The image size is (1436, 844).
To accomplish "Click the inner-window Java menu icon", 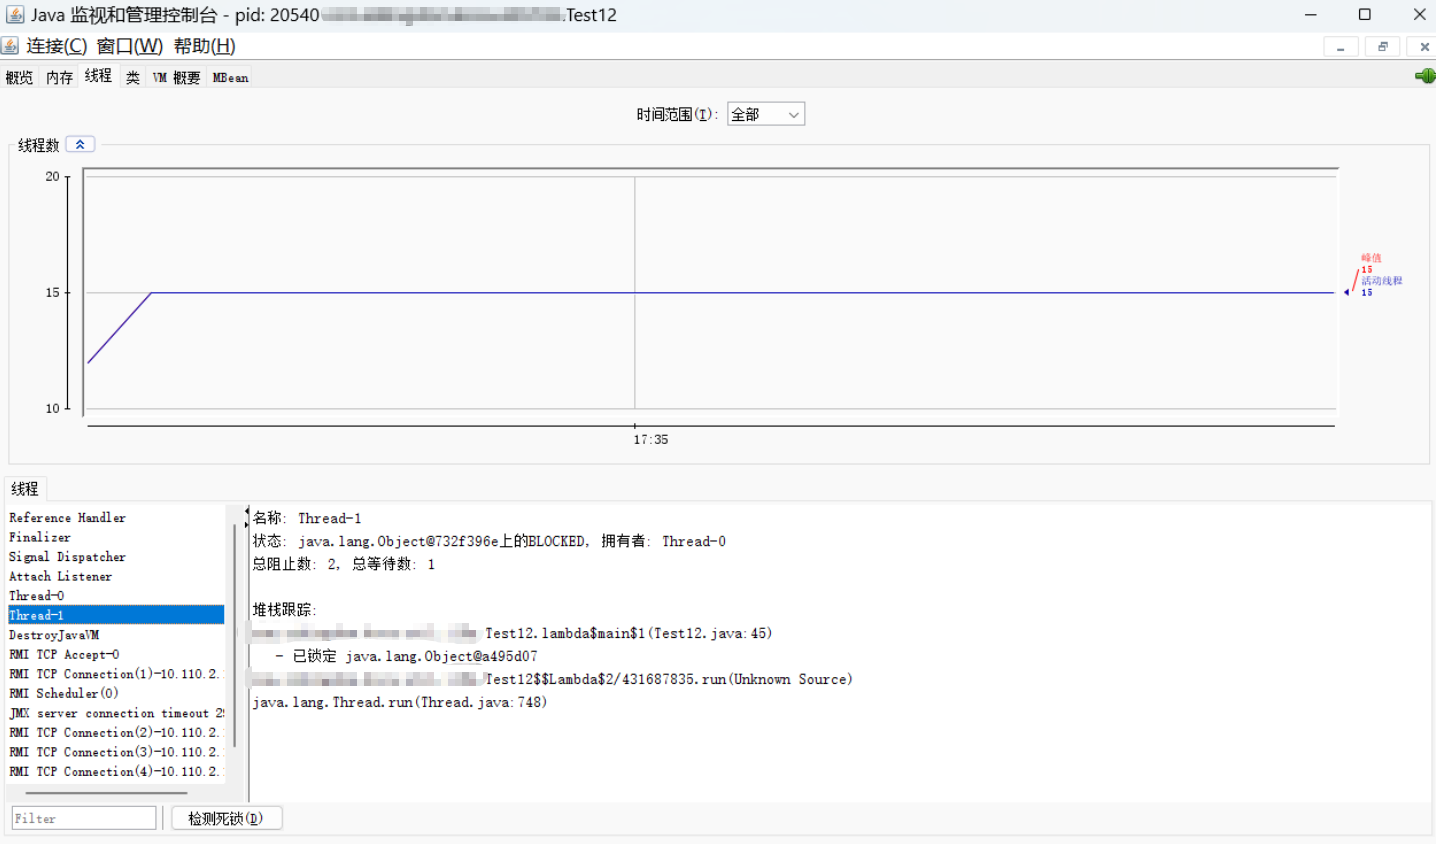I will (x=10, y=46).
